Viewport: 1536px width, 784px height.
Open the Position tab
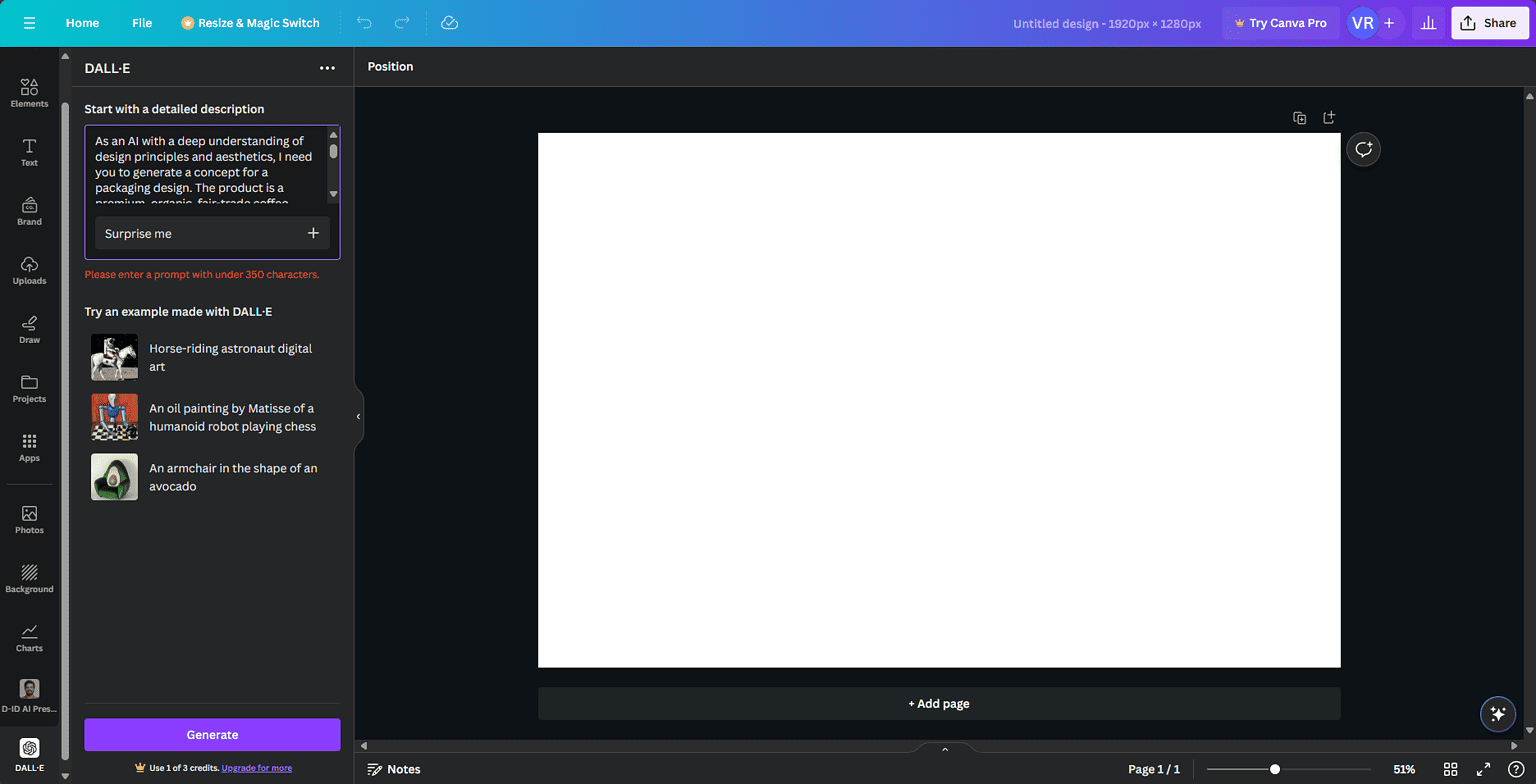(x=390, y=67)
